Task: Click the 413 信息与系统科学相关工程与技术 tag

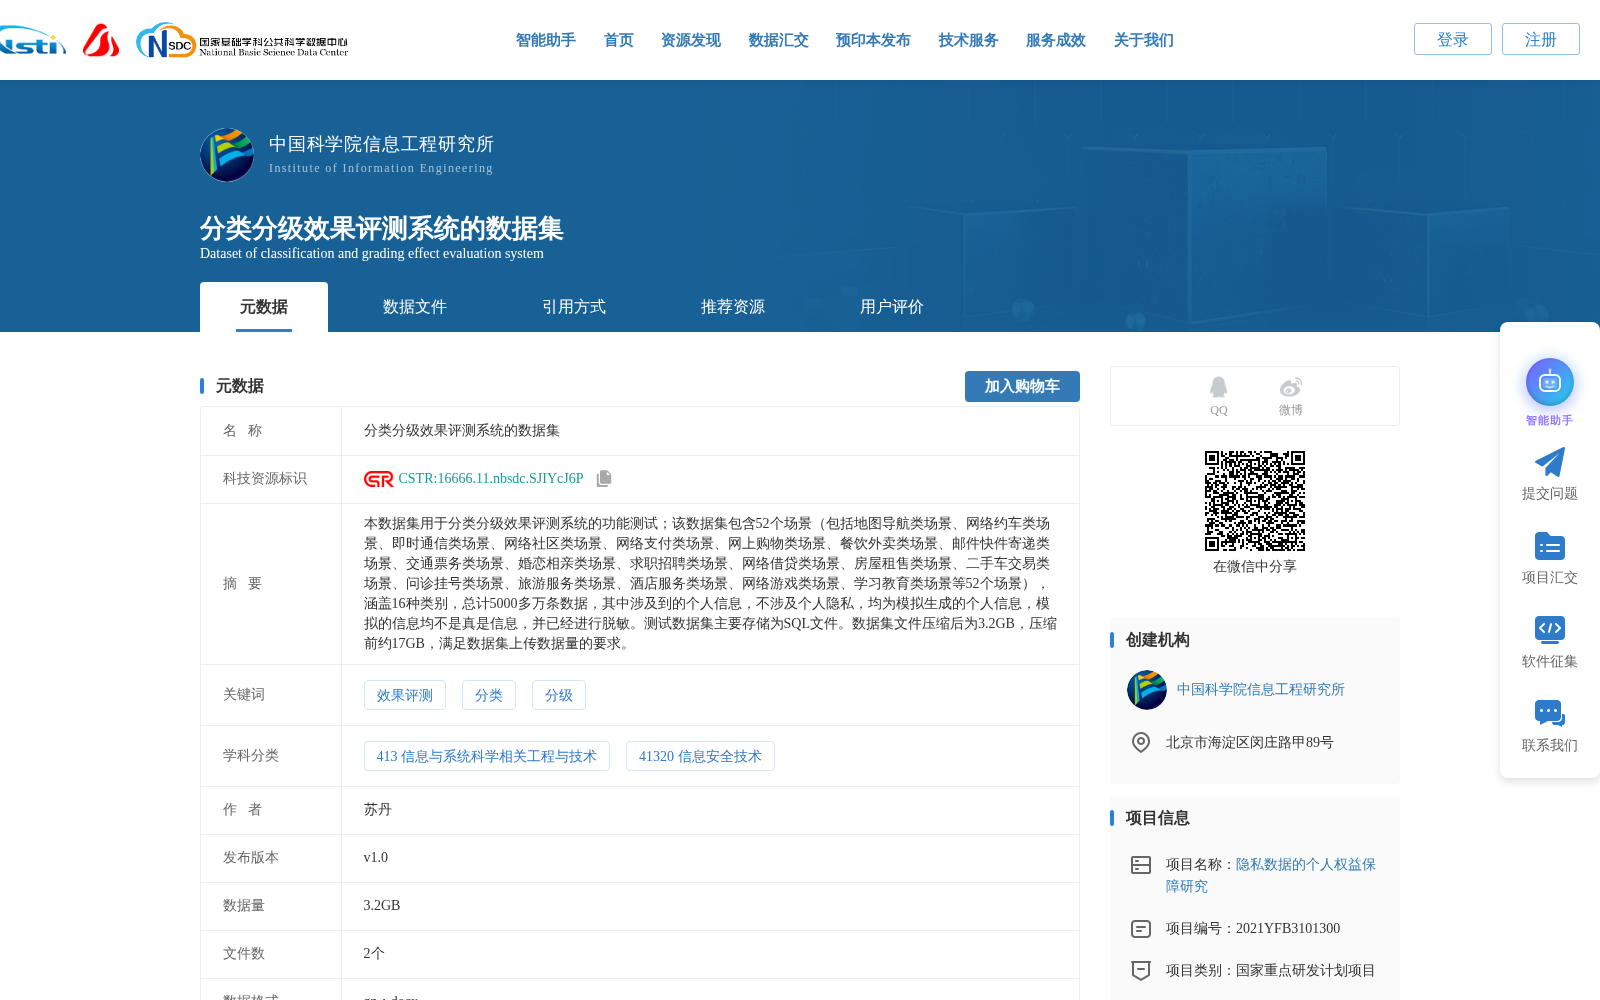Action: point(487,756)
